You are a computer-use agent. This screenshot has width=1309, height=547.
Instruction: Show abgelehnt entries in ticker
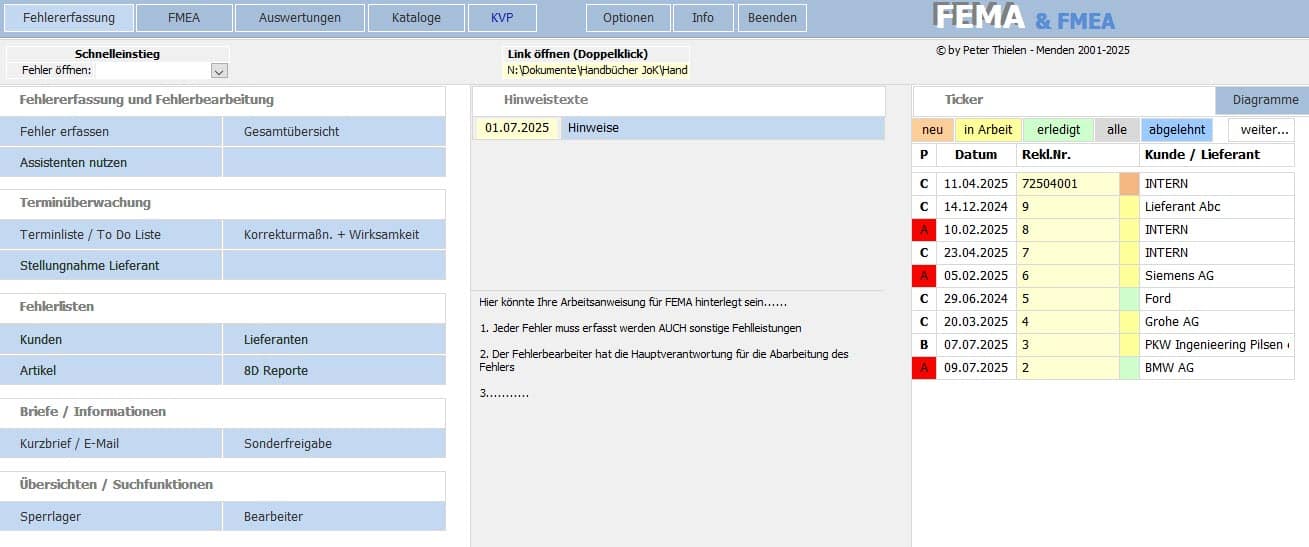(1176, 130)
